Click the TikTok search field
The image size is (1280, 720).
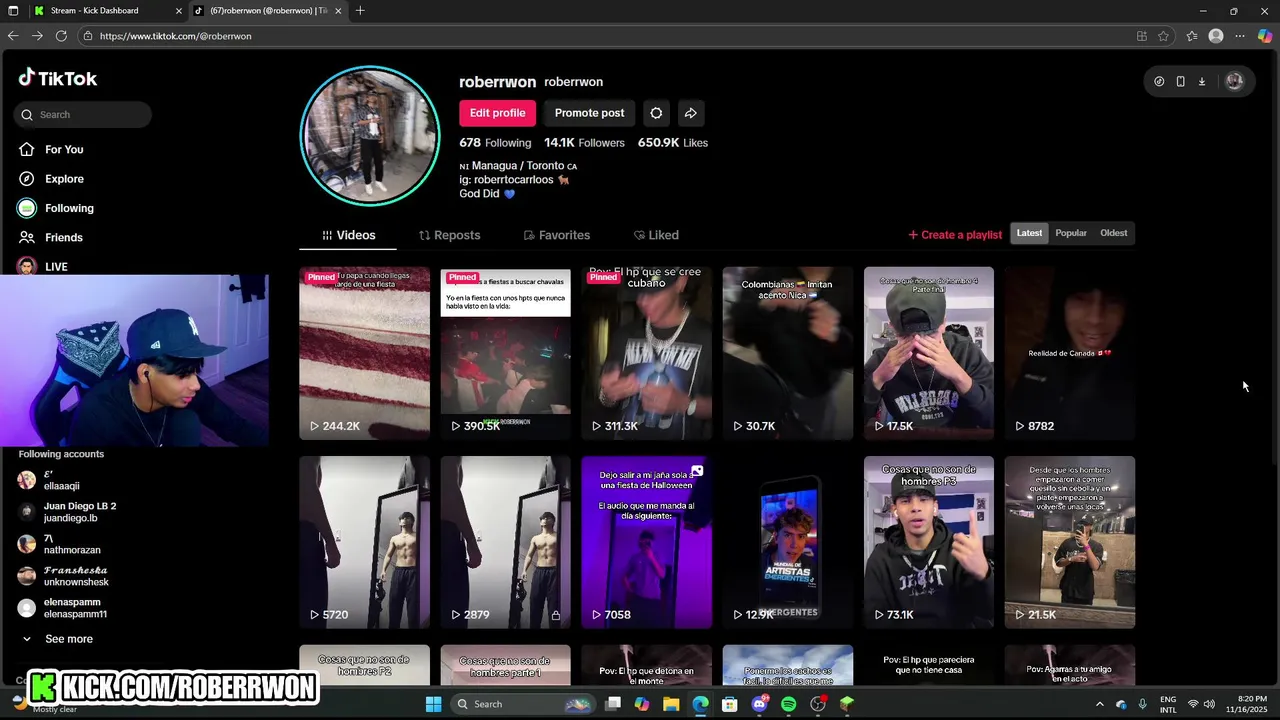83,114
